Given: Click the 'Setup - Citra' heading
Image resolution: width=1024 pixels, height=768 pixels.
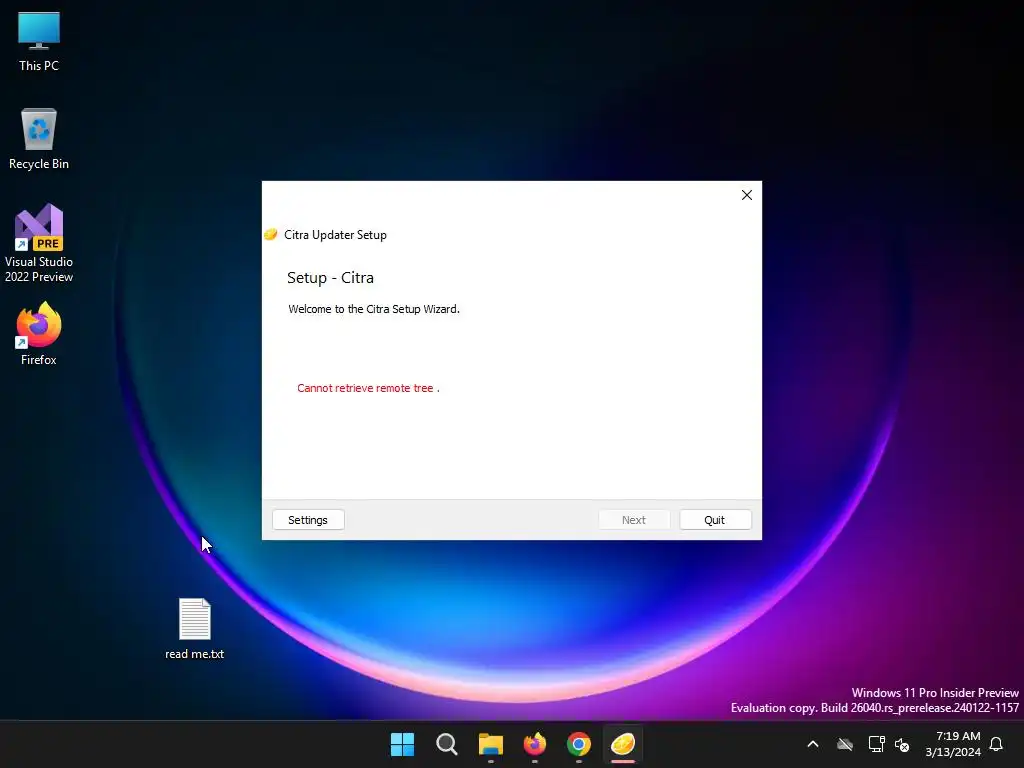Looking at the screenshot, I should pyautogui.click(x=330, y=278).
